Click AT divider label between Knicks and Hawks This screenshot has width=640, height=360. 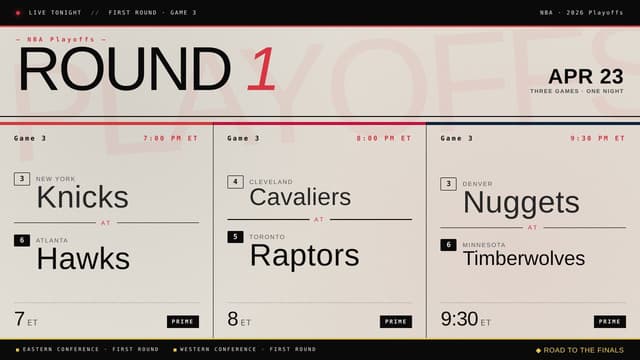click(x=106, y=223)
